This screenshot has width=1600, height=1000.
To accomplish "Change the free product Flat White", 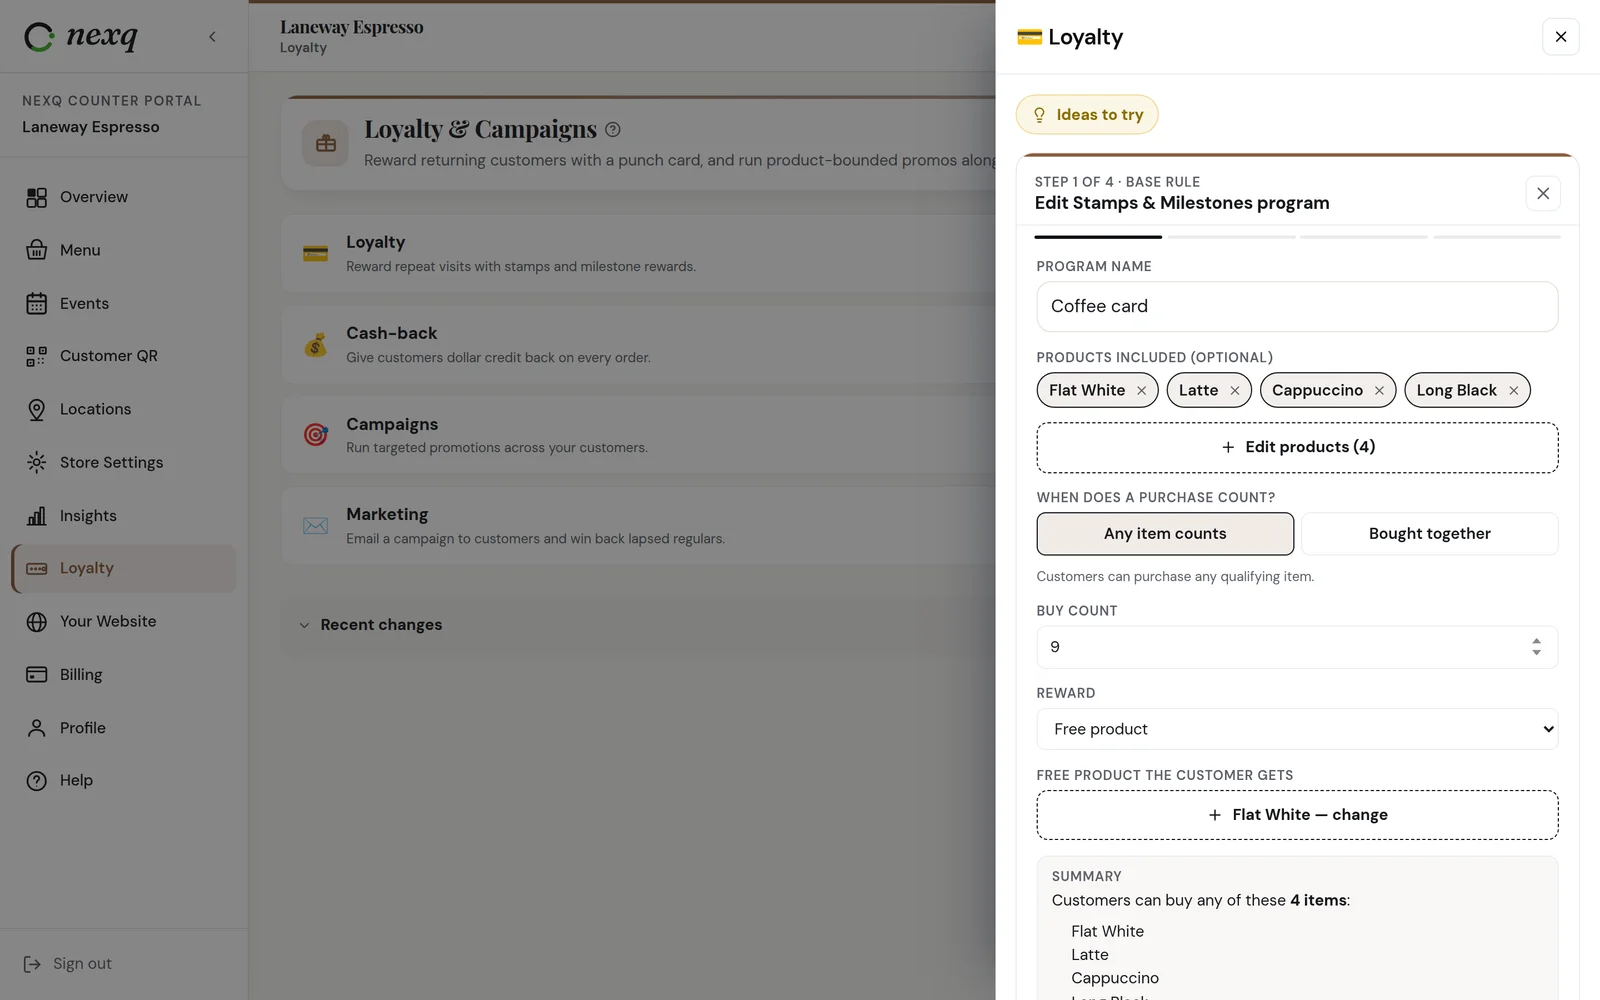I will point(1297,815).
